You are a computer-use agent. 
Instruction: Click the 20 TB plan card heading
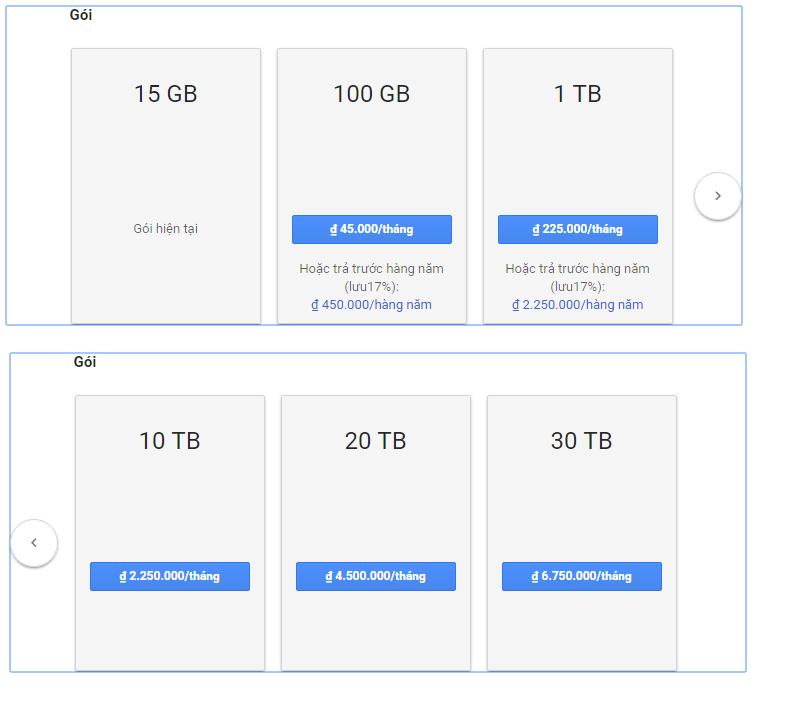376,441
